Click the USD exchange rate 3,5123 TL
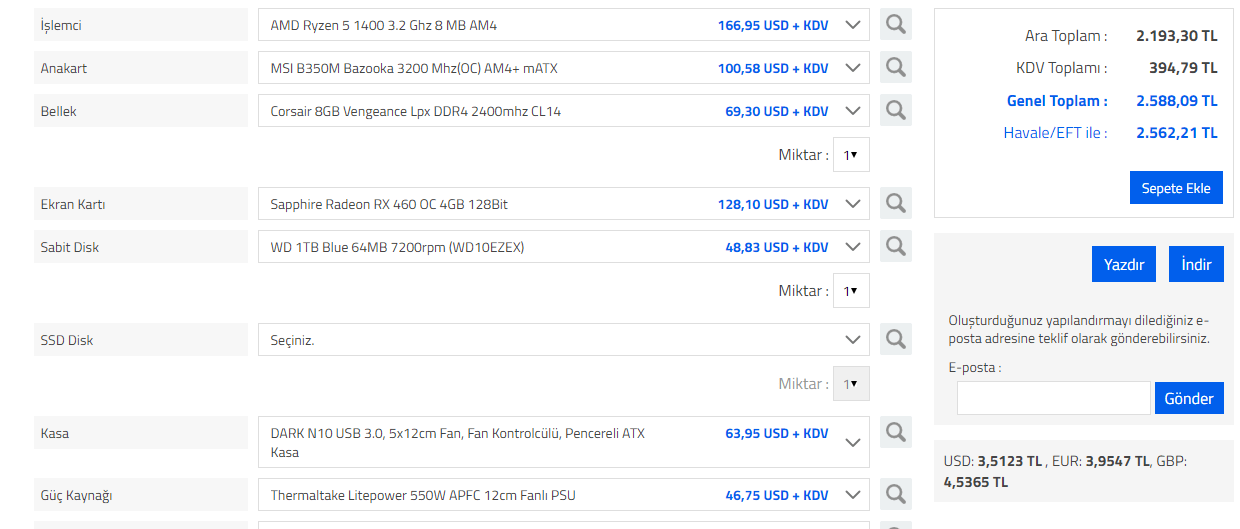Image resolution: width=1240 pixels, height=529 pixels. [1010, 462]
